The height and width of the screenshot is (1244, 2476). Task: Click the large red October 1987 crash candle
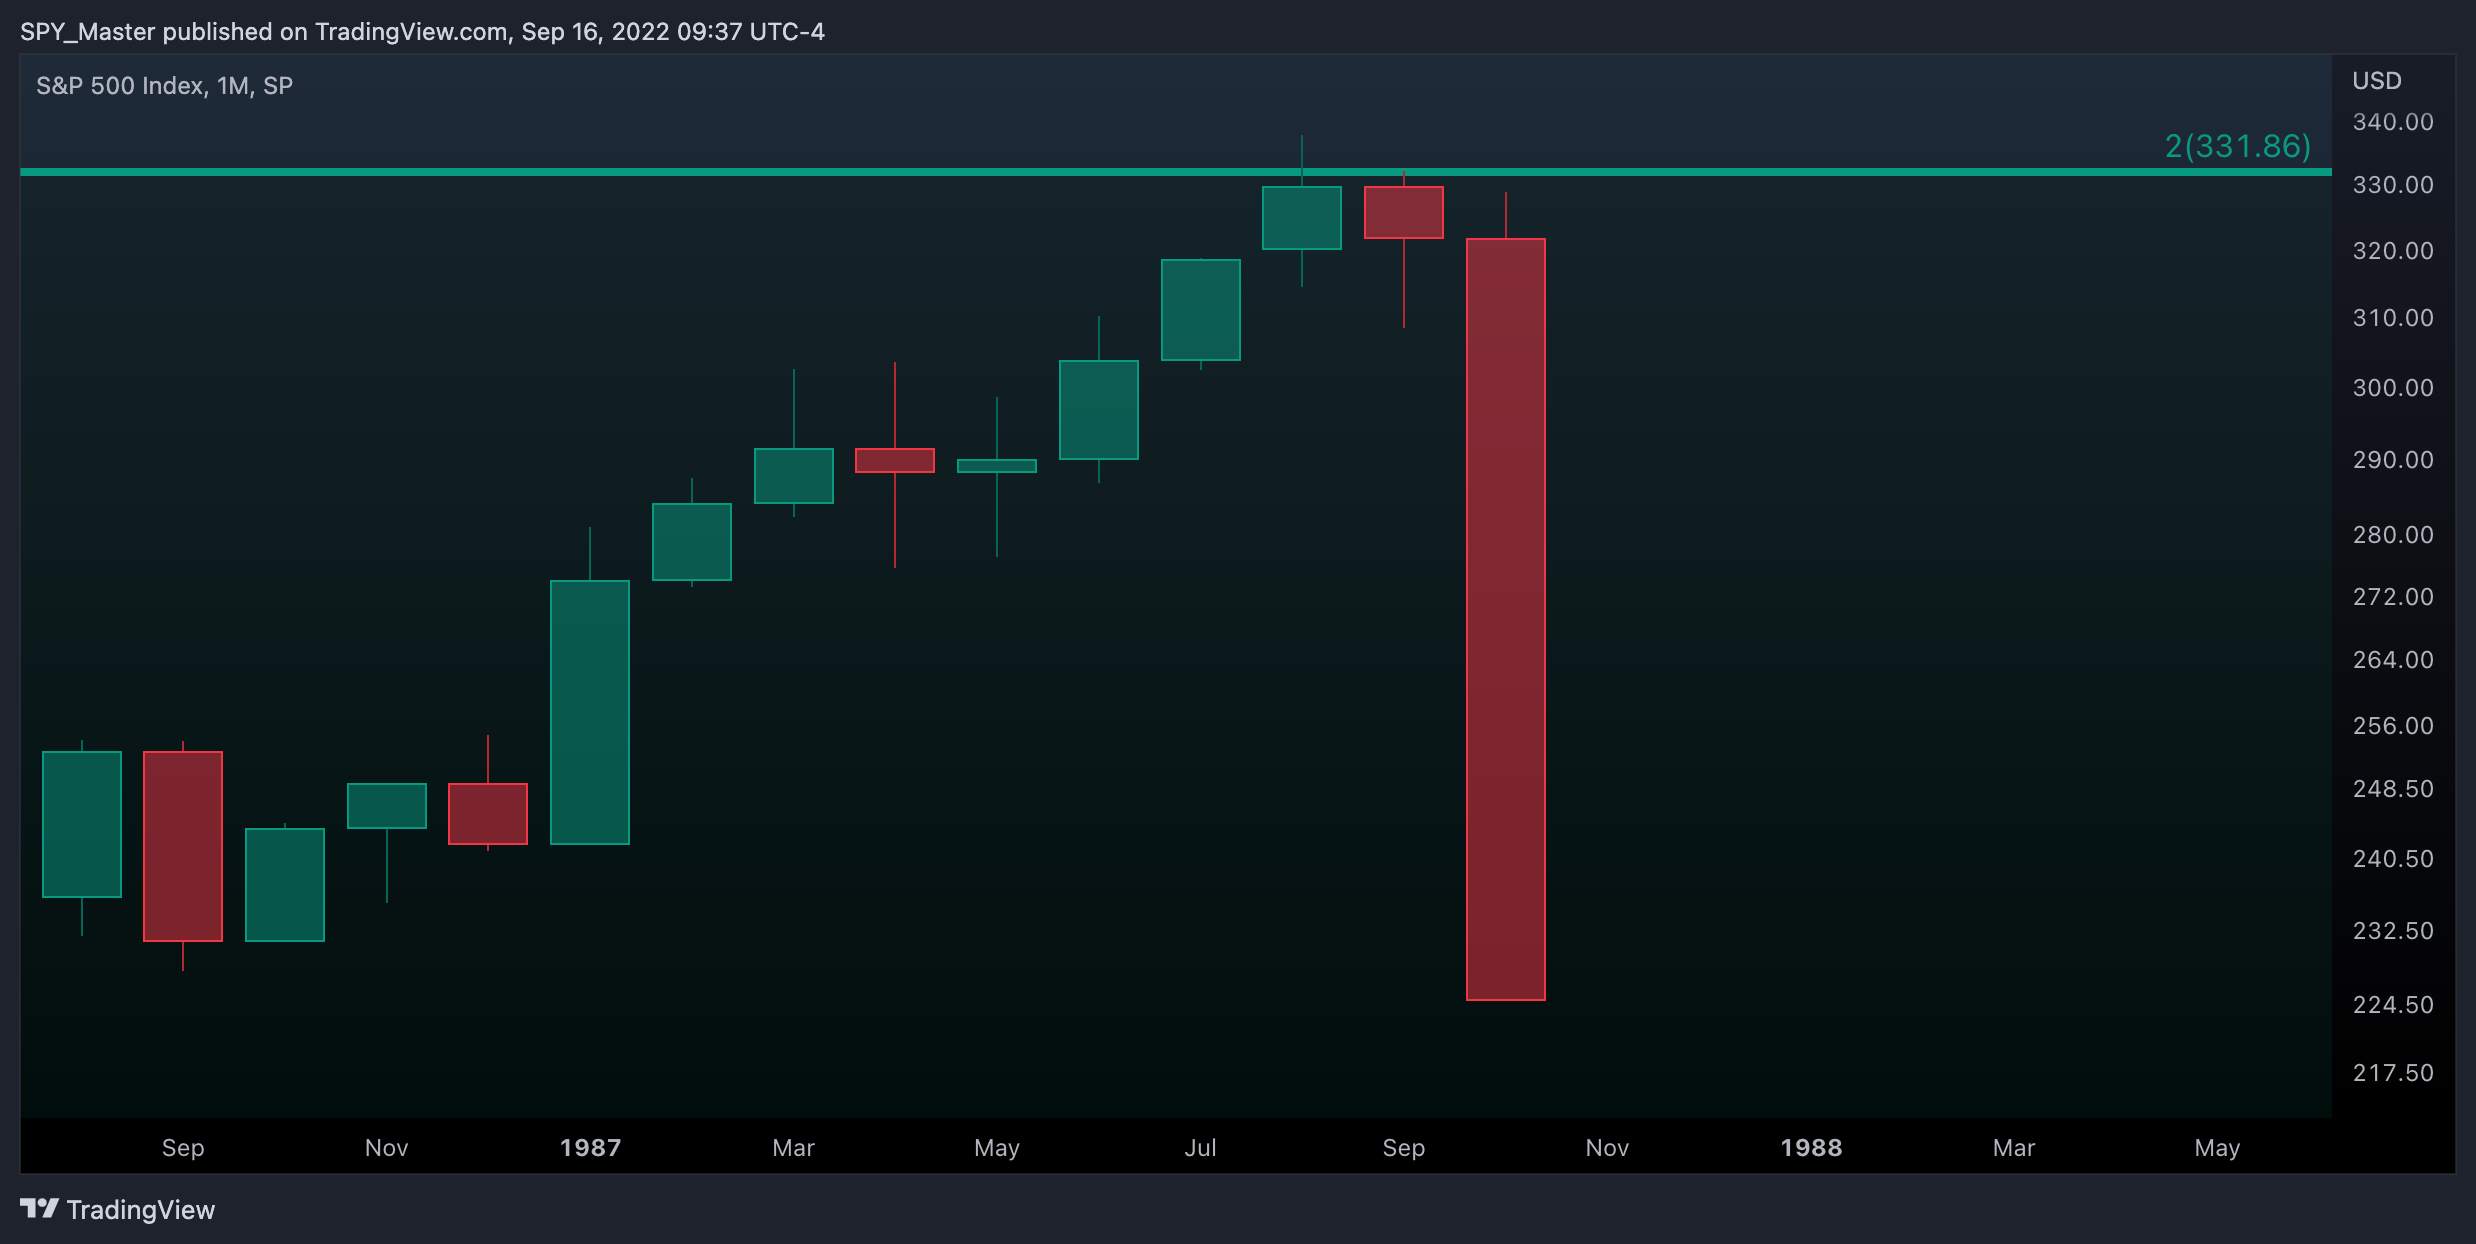(x=1505, y=619)
